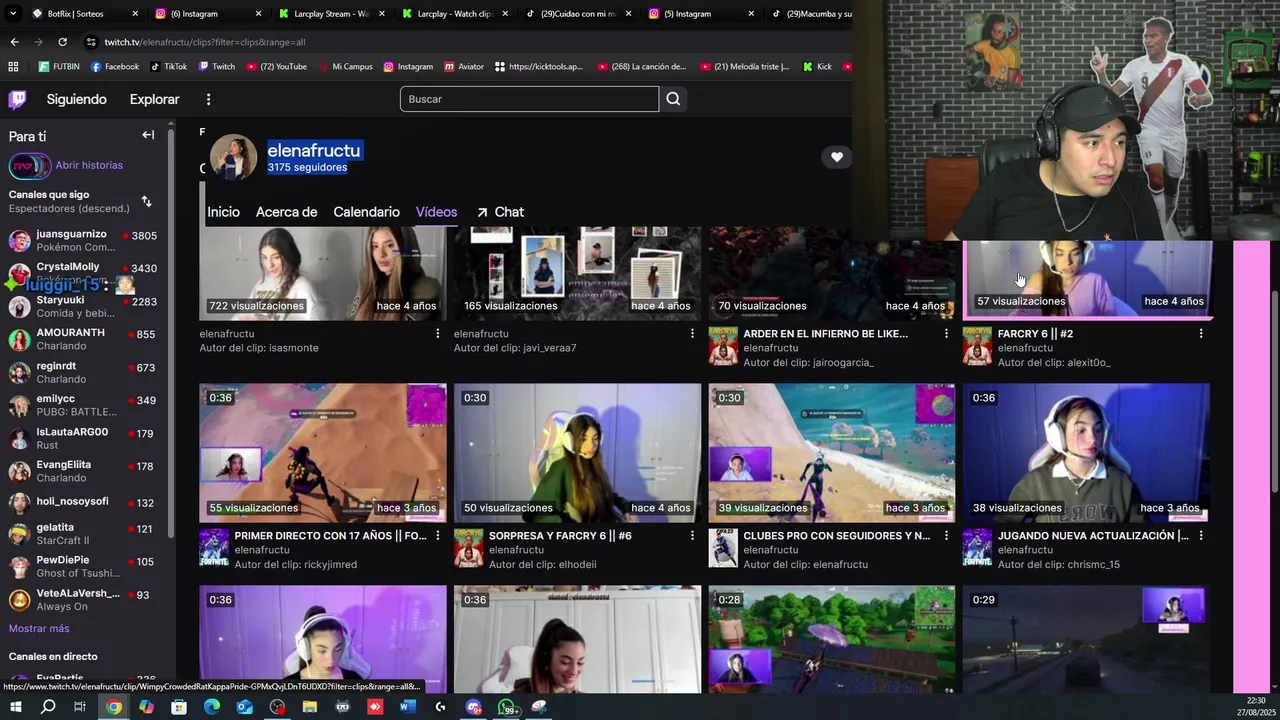Image resolution: width=1280 pixels, height=720 pixels.
Task: Open the three-dot menu beside Explorar
Action: pos(208,99)
